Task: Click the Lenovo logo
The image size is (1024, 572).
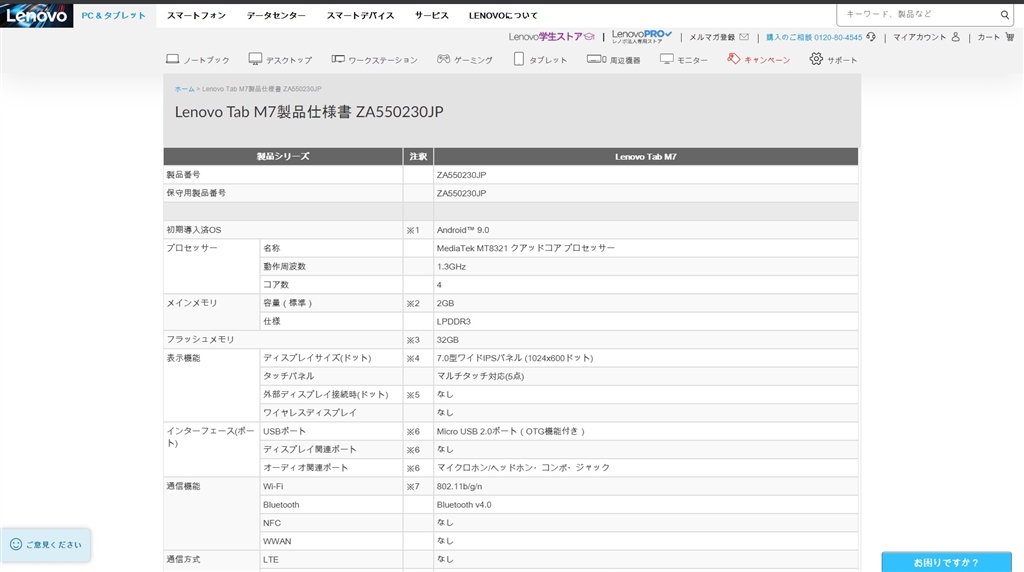Action: tap(37, 15)
